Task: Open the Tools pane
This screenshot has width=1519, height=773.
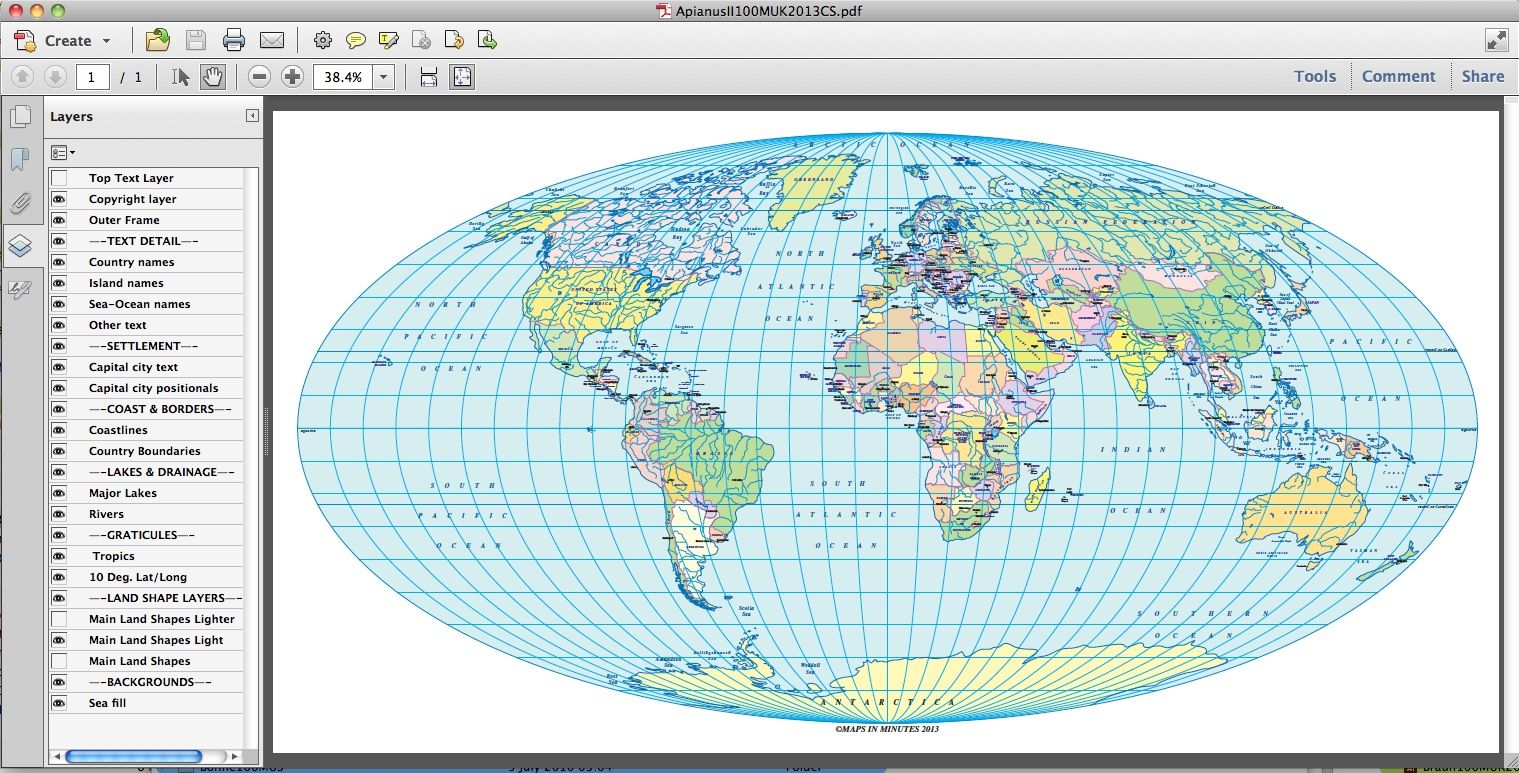Action: click(x=1315, y=76)
